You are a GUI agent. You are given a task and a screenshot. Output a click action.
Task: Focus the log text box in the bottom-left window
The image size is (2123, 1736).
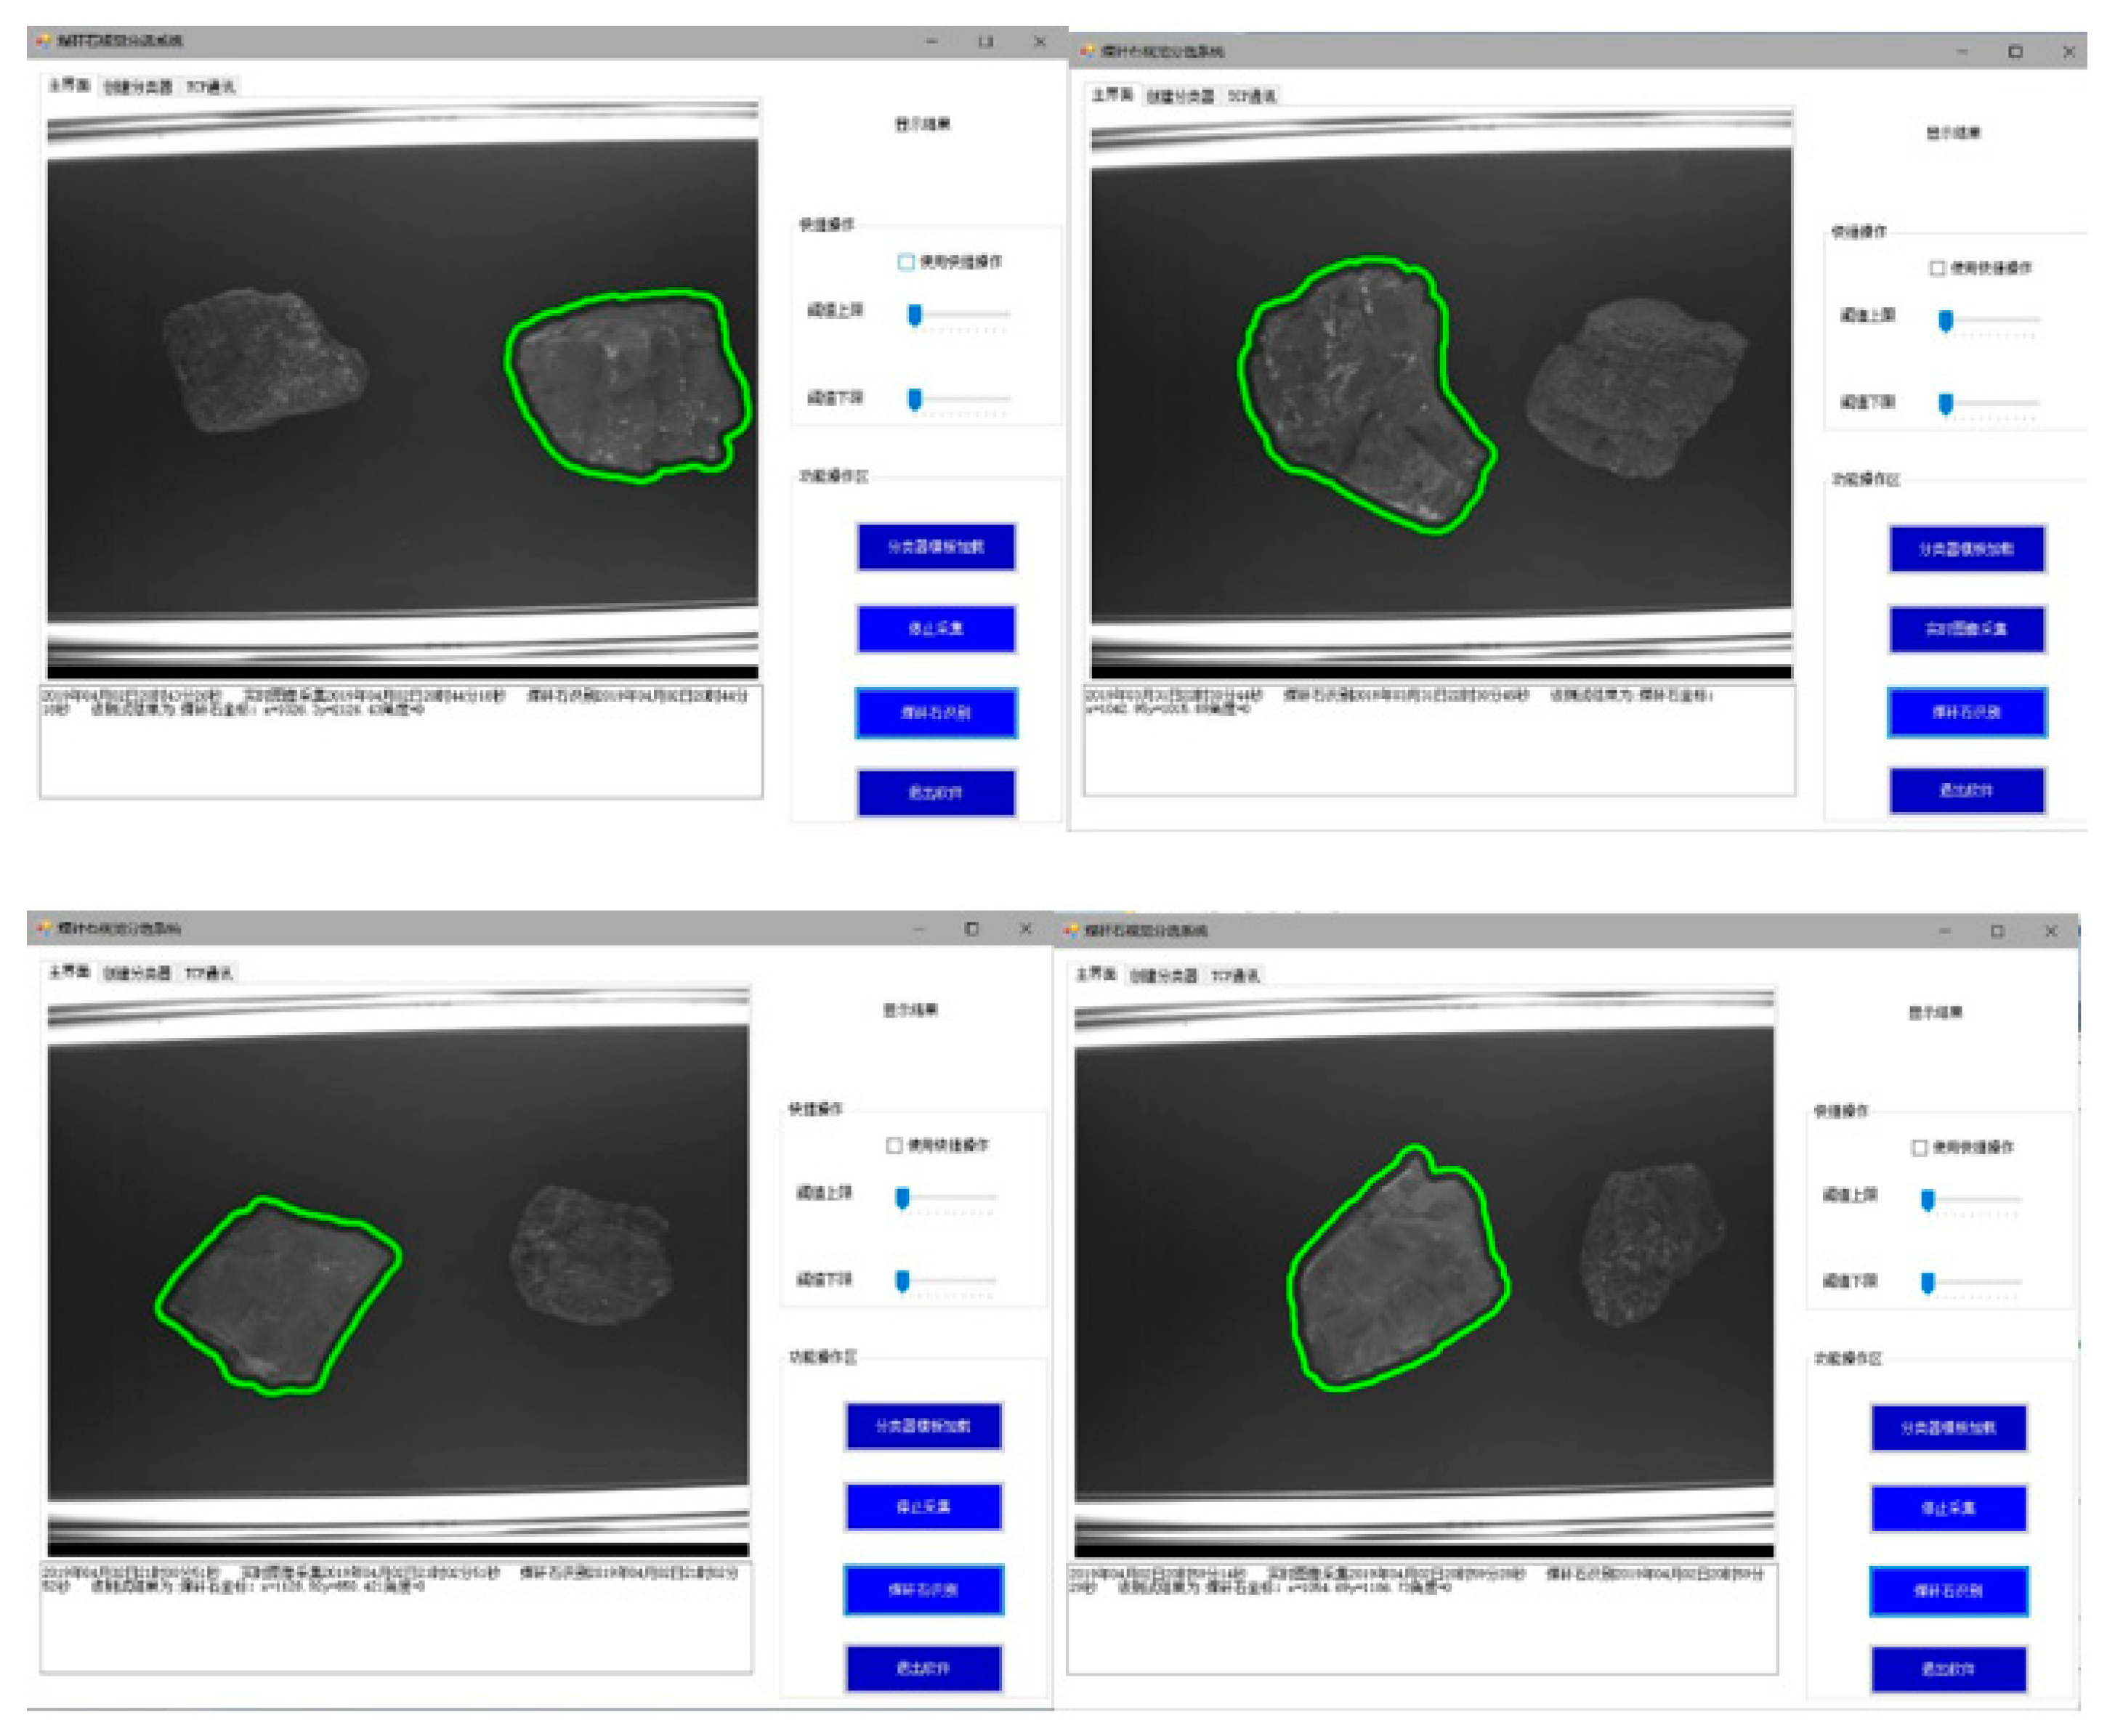396,1617
